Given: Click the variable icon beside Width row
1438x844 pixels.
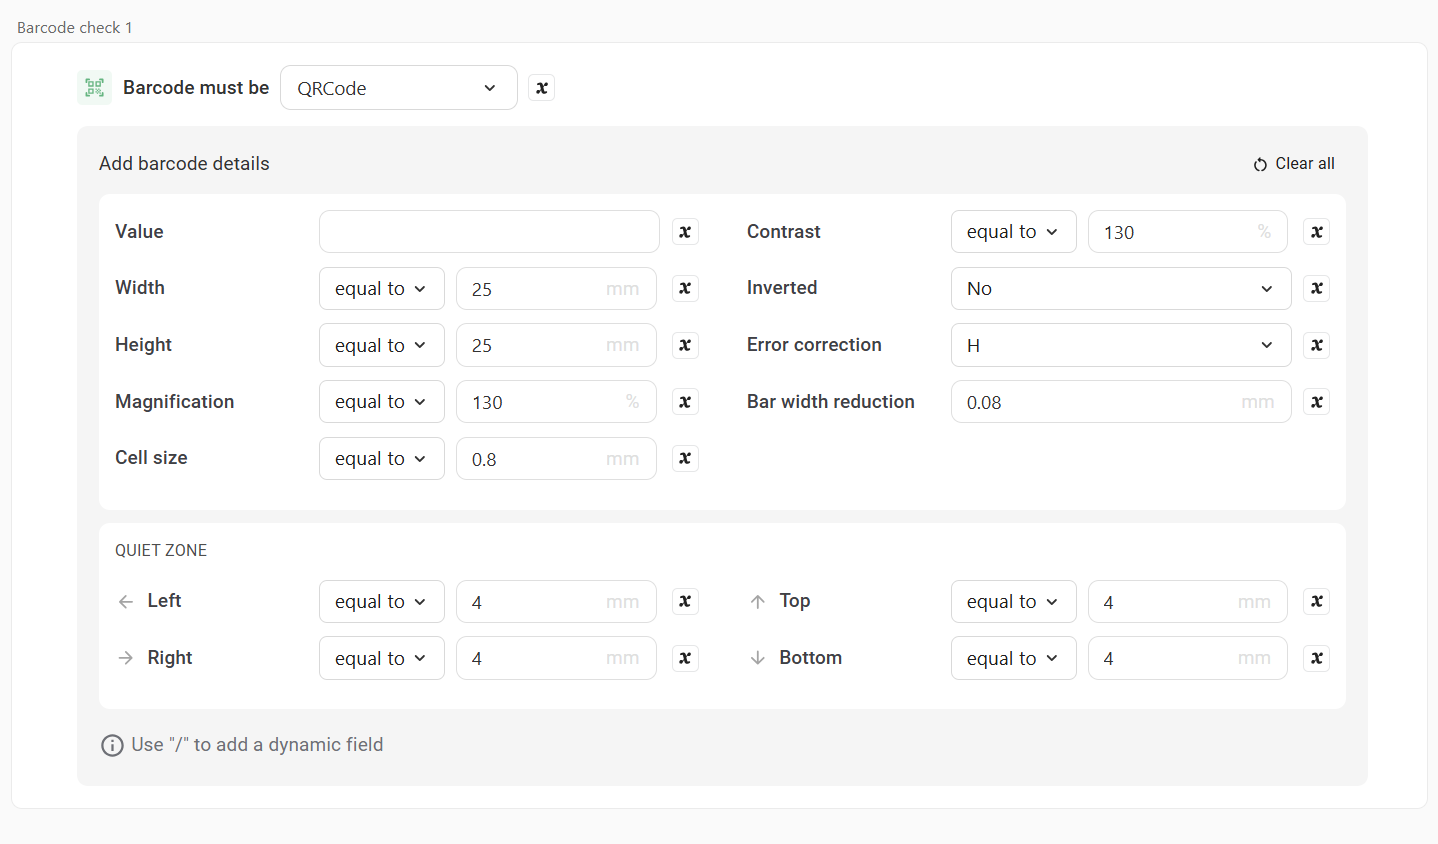Looking at the screenshot, I should 685,289.
